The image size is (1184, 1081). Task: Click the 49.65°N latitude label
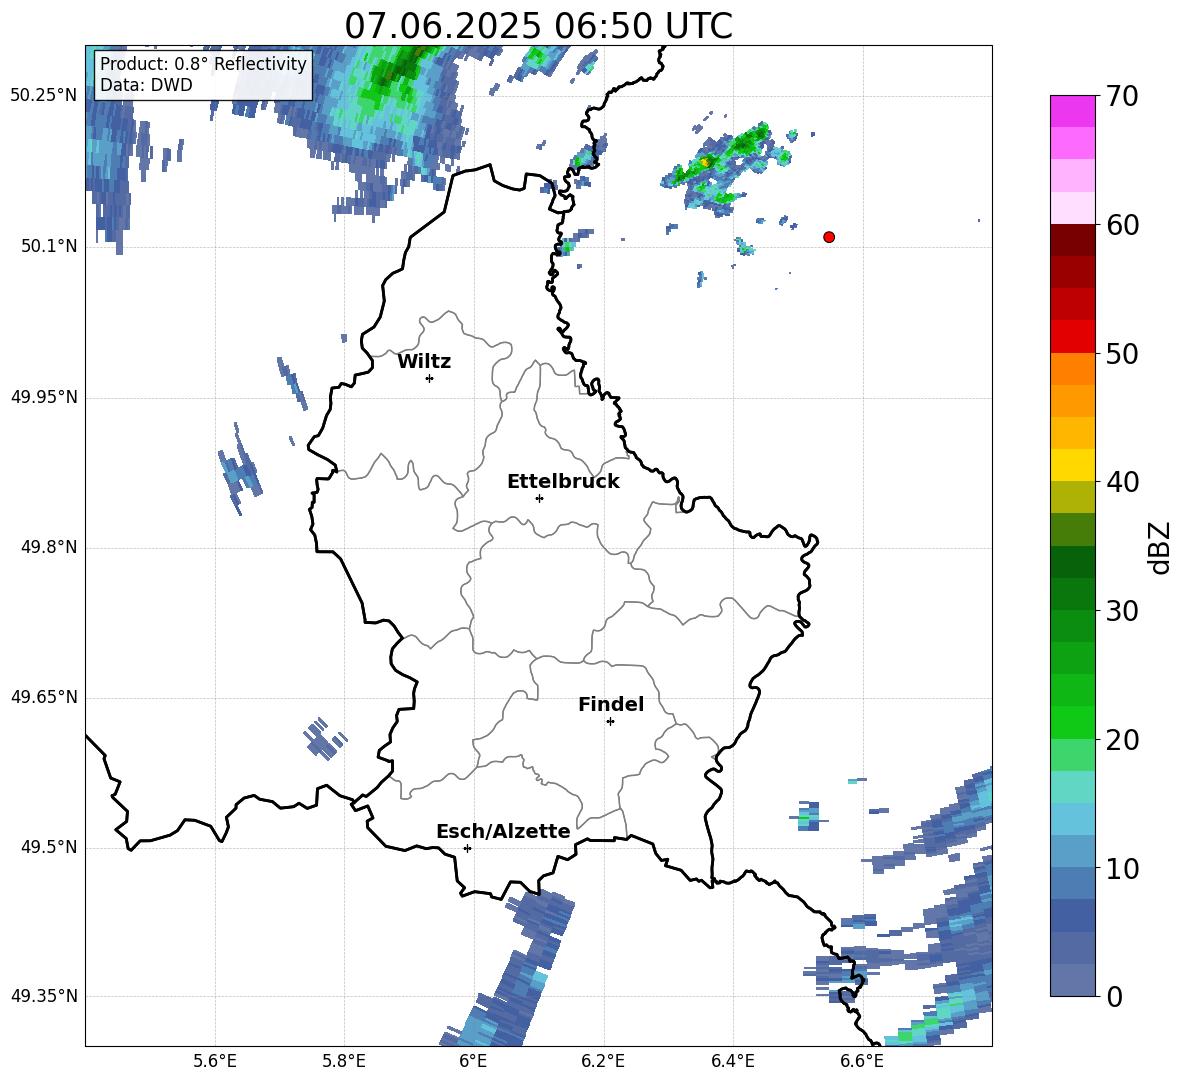[x=44, y=696]
